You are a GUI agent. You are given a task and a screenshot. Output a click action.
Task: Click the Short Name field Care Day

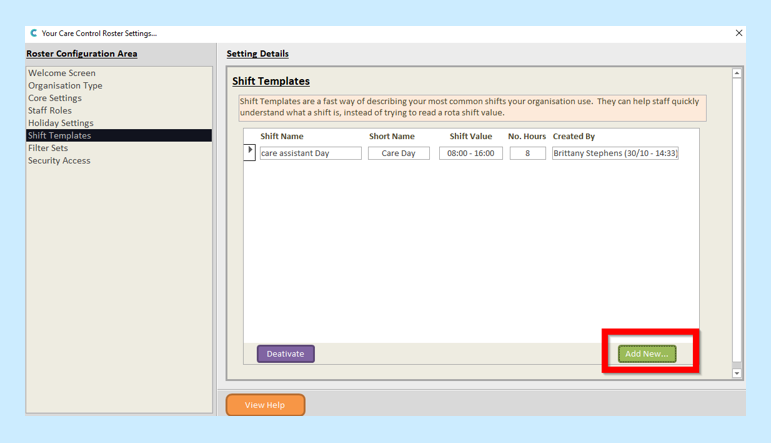[399, 153]
